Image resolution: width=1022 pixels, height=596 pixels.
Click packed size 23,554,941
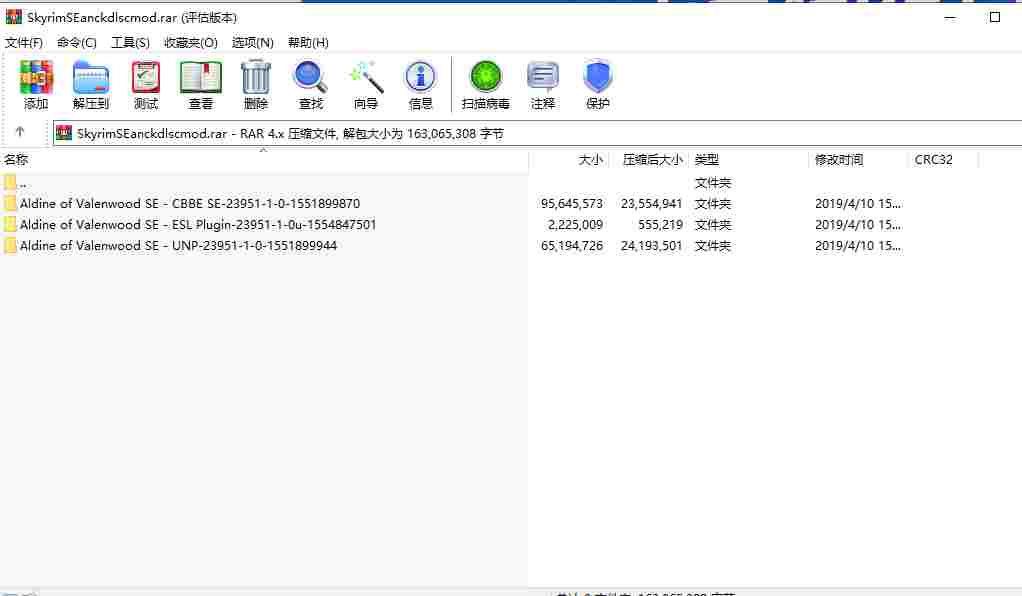click(x=652, y=203)
